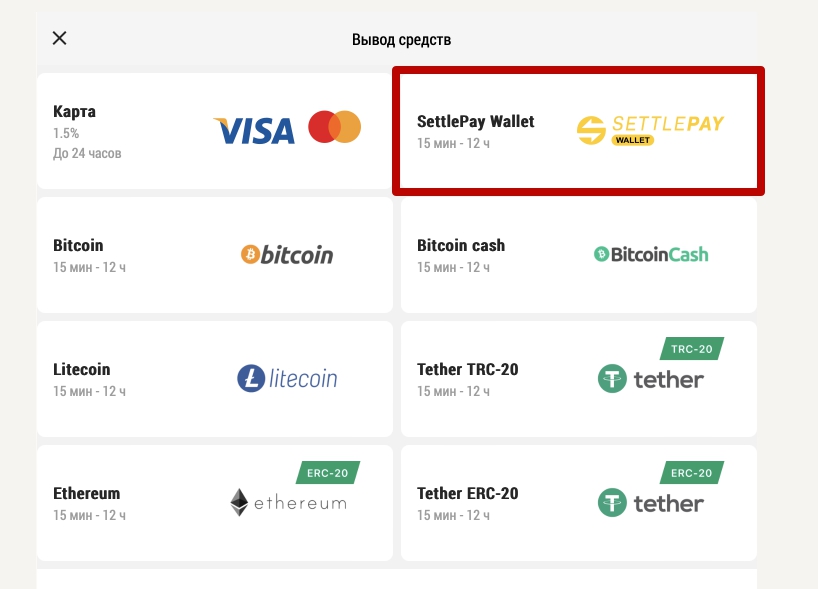Click the Mastercard circles logo
This screenshot has width=818, height=589.
coord(334,127)
